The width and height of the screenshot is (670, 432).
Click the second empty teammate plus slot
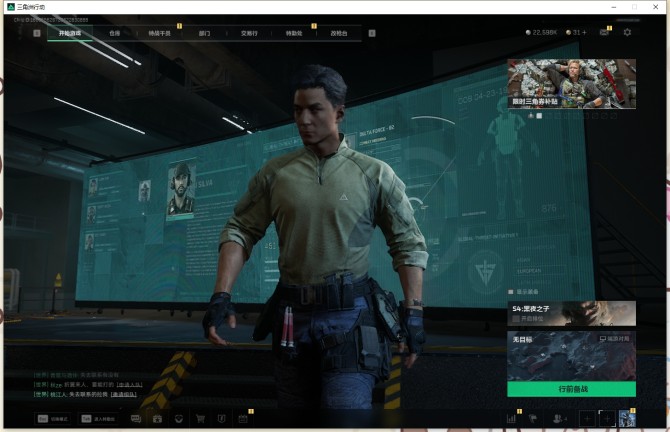pyautogui.click(x=607, y=419)
